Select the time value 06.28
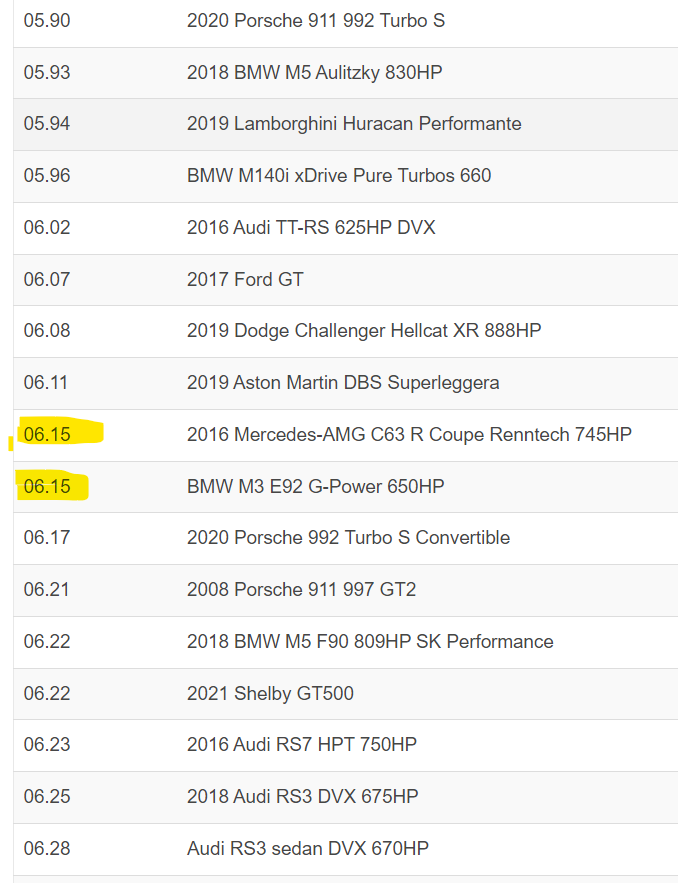This screenshot has height=883, width=678. (47, 849)
